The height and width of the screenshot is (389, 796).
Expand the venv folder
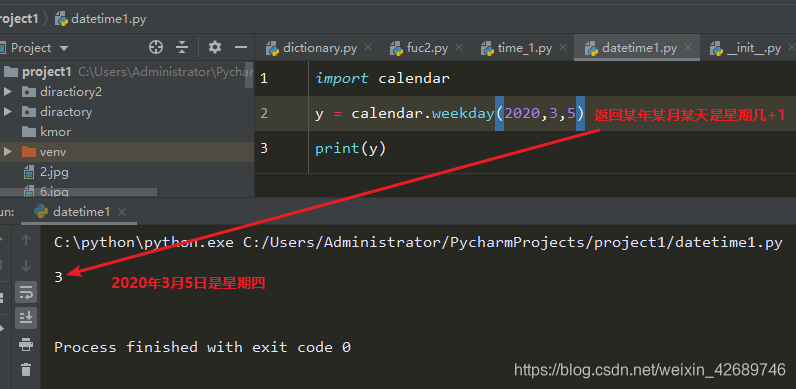(8, 152)
